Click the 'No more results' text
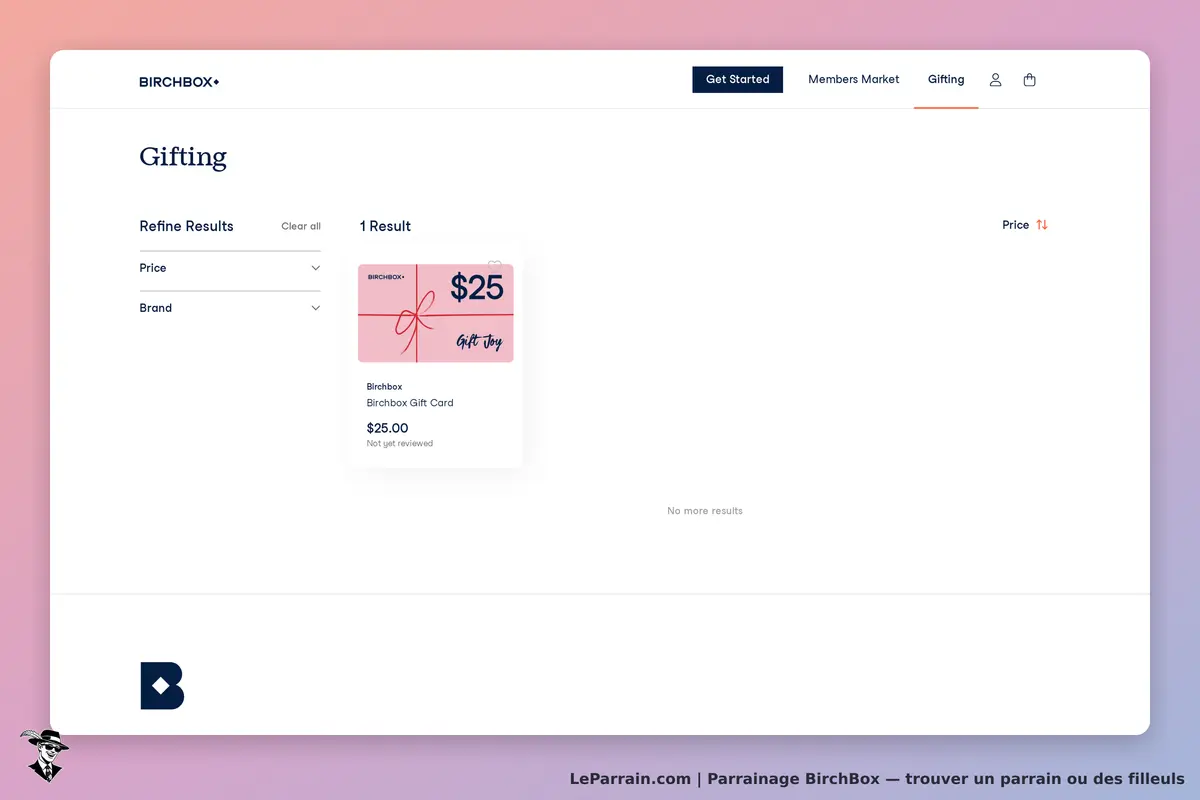Image resolution: width=1200 pixels, height=800 pixels. point(705,511)
